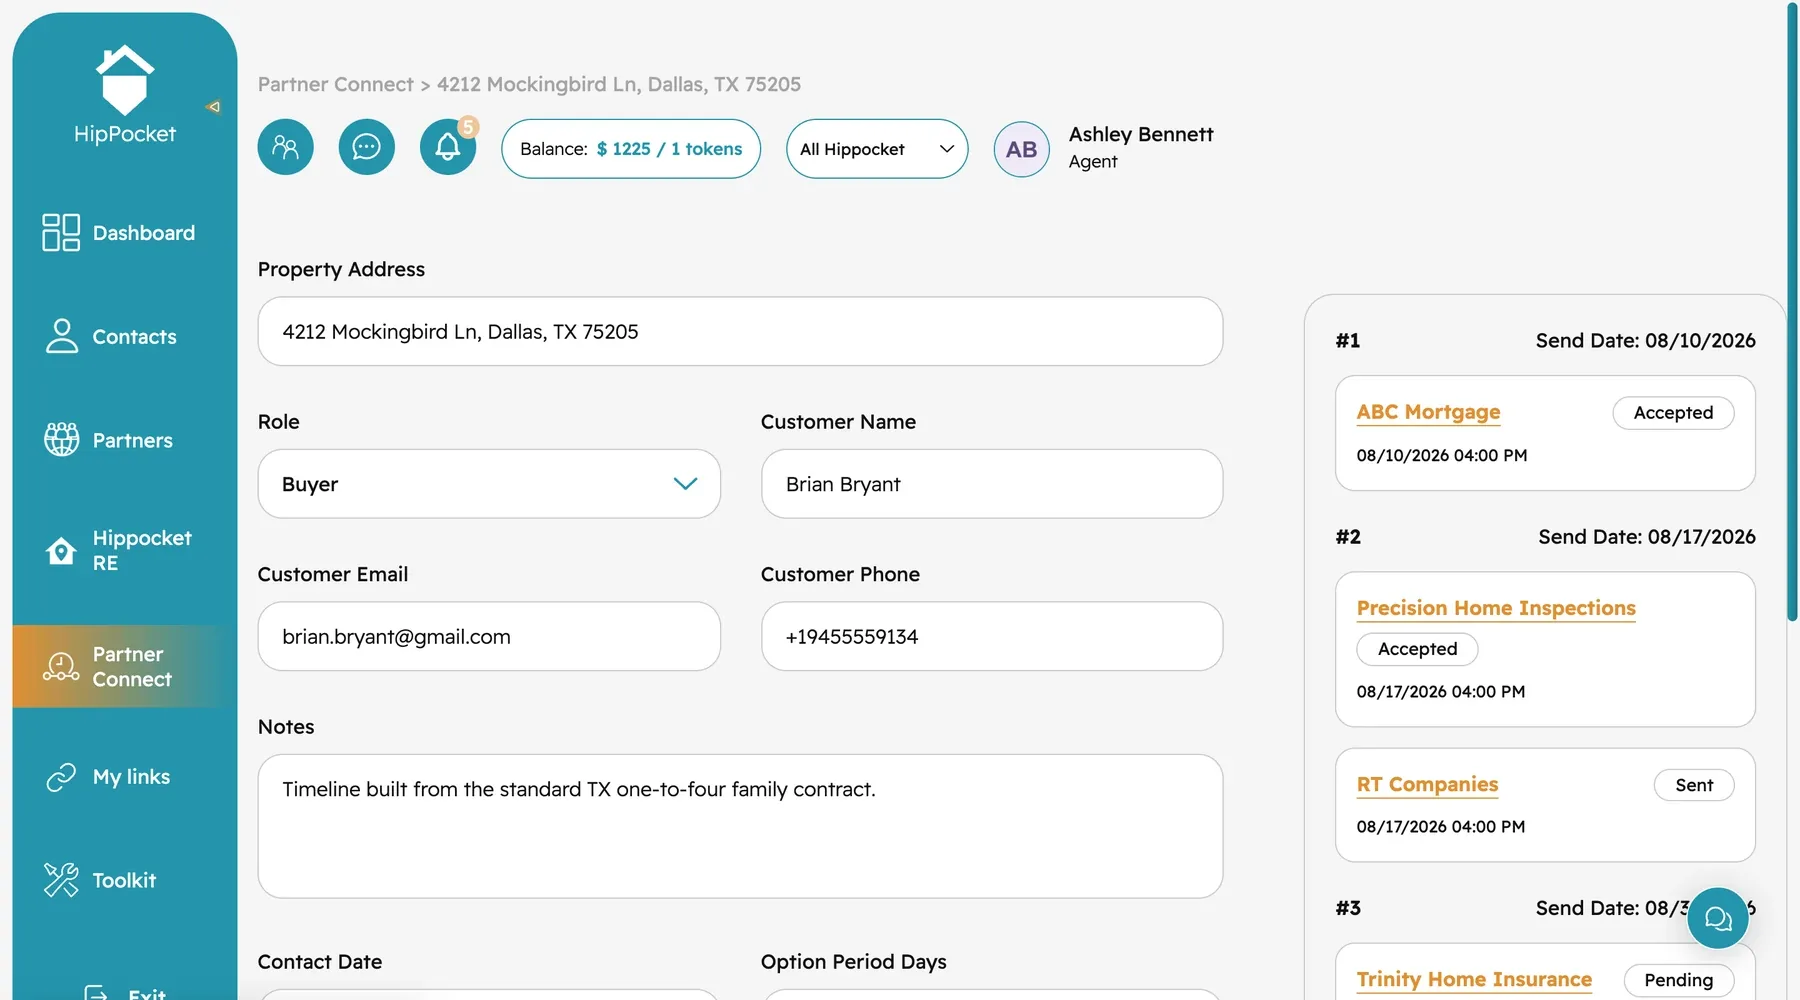This screenshot has height=1000, width=1800.
Task: Open the All Hippocket dropdown
Action: [x=877, y=149]
